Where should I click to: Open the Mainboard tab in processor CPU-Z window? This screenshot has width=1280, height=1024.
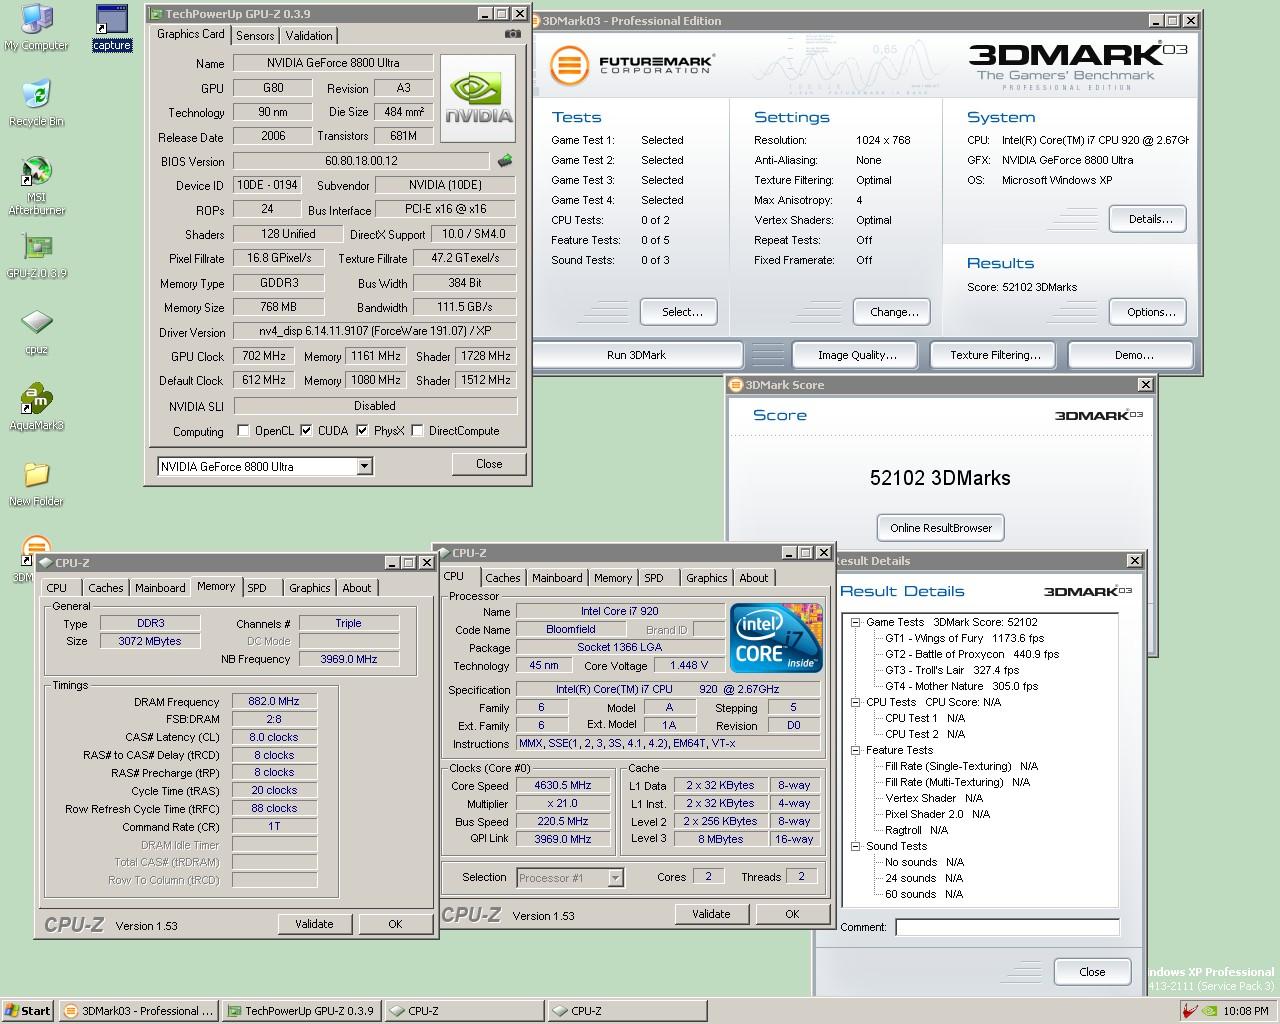tap(557, 578)
